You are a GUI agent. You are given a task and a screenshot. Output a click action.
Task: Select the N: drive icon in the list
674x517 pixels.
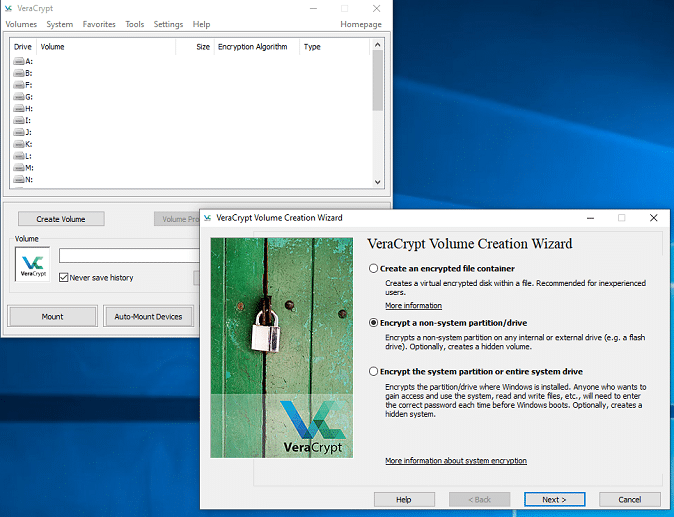pos(18,180)
